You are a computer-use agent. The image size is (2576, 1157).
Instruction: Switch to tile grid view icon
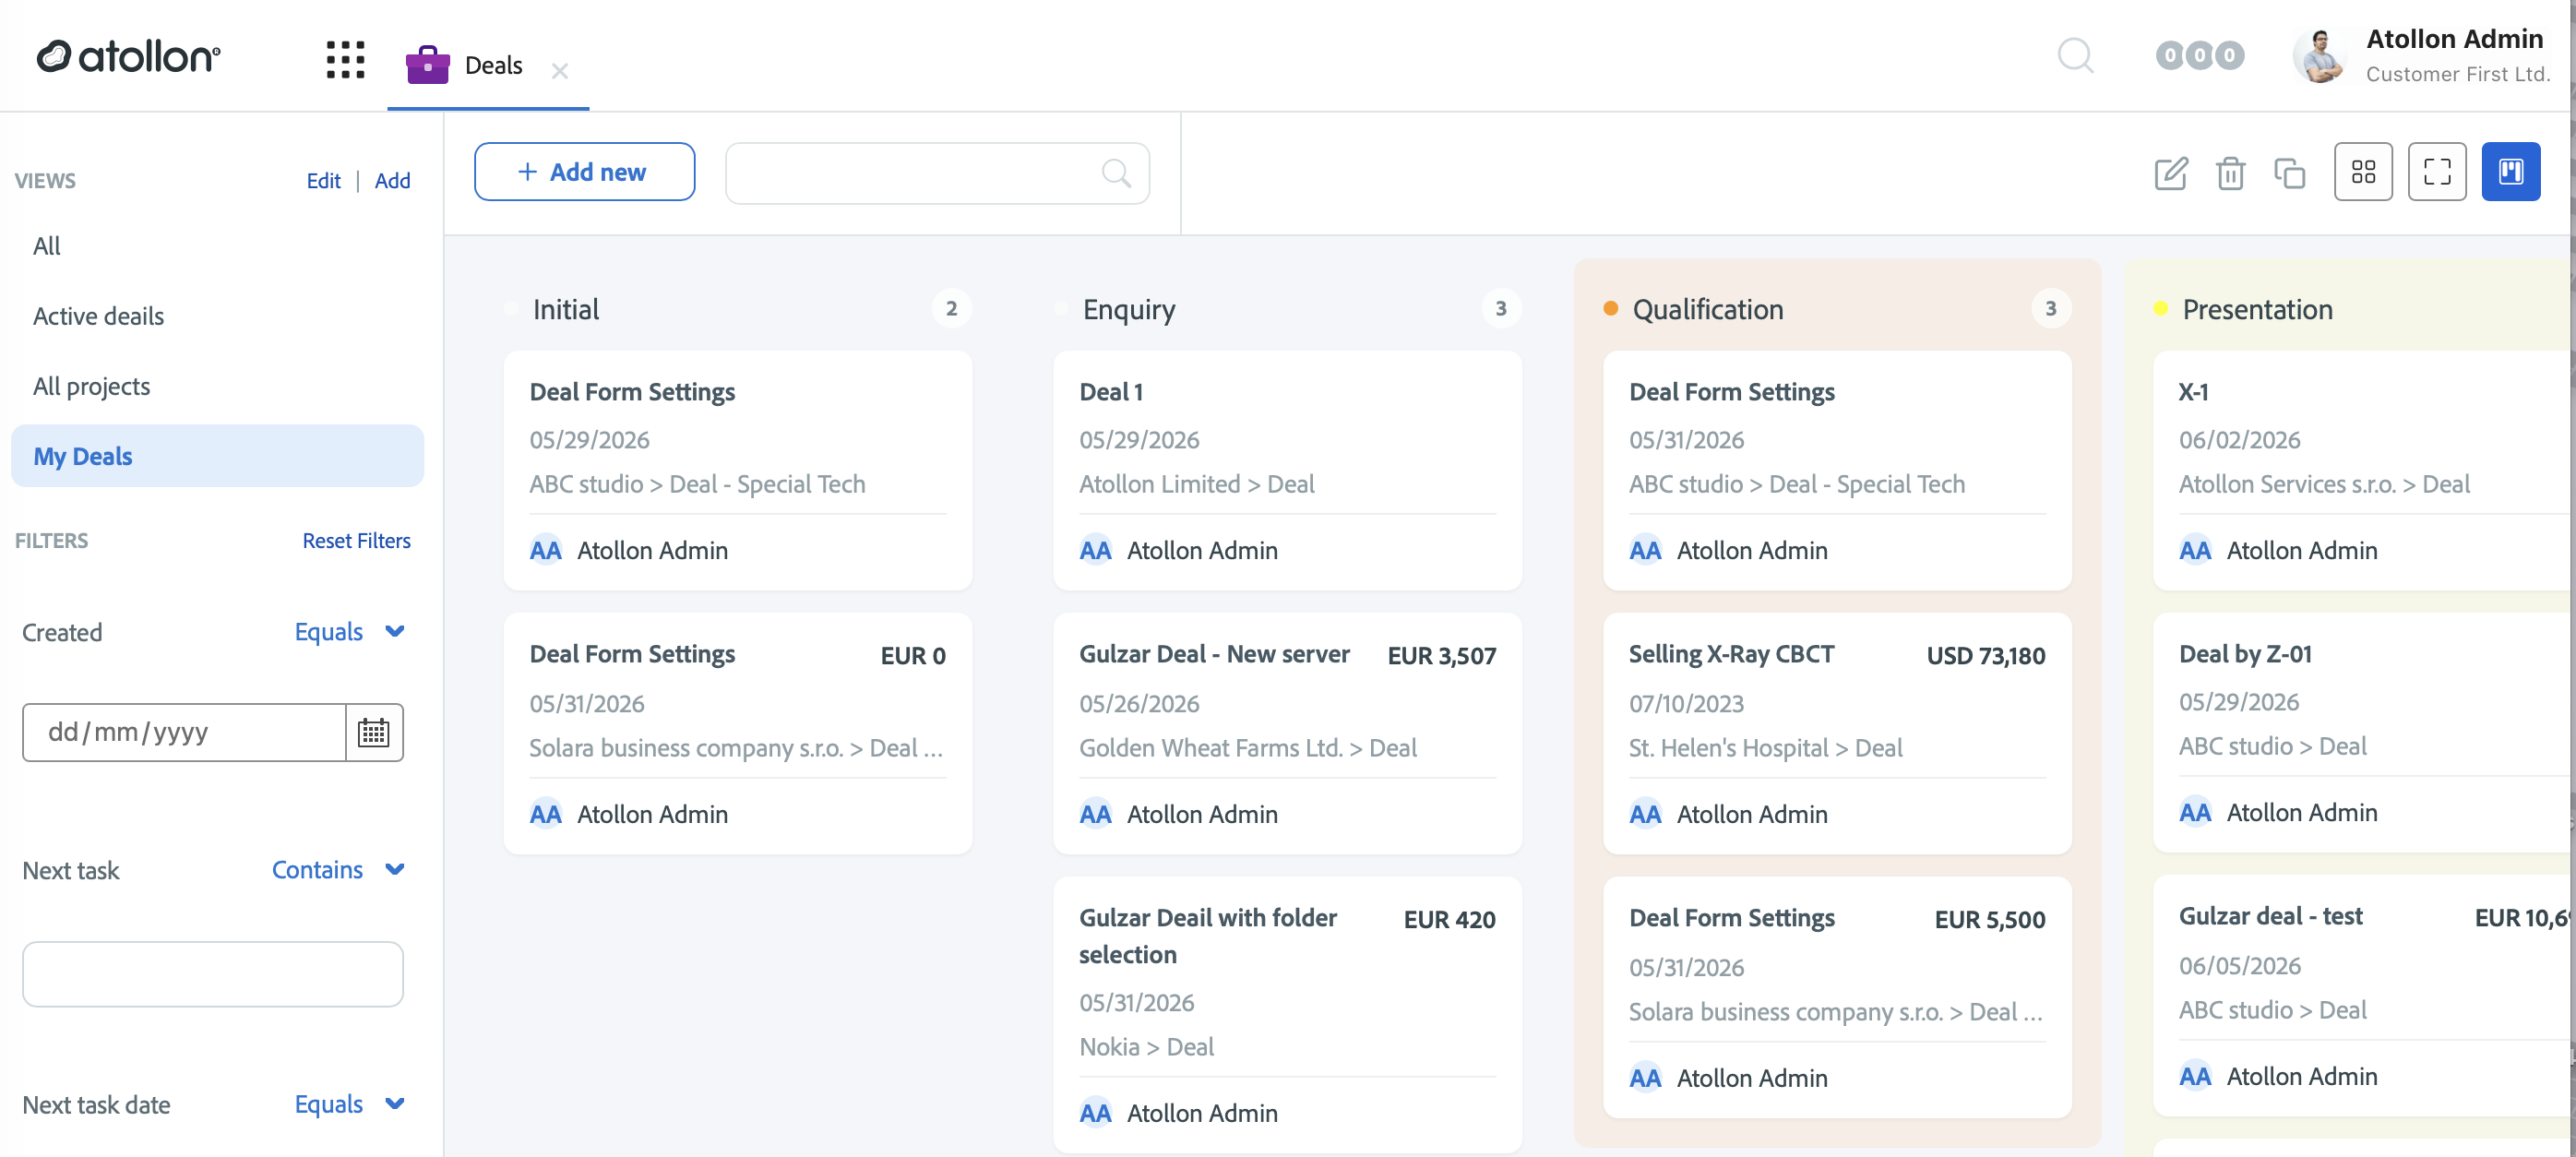[2363, 172]
